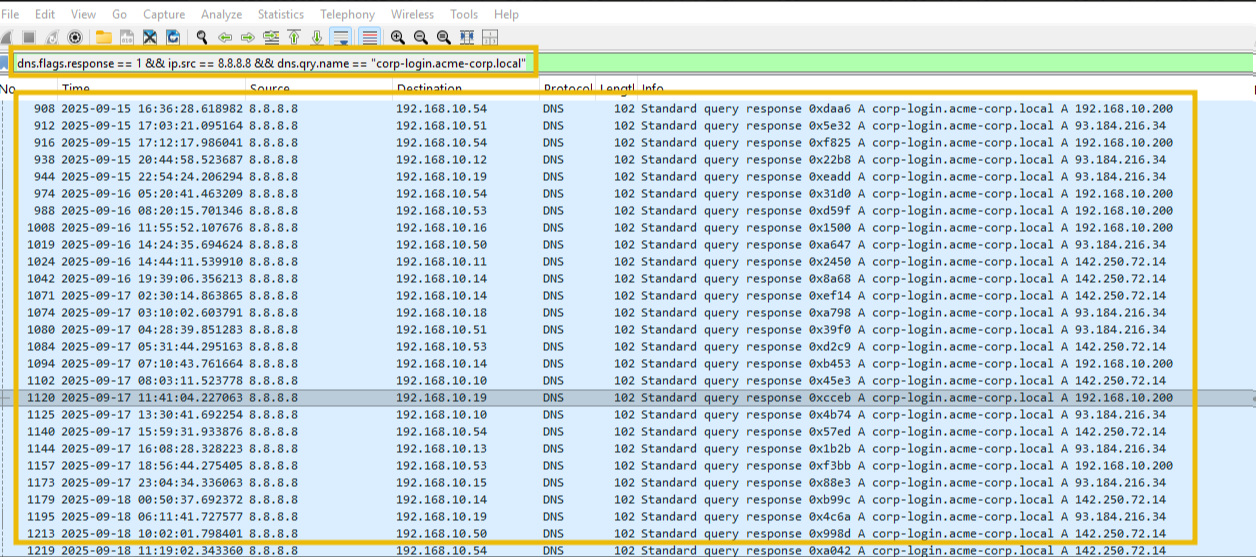The height and width of the screenshot is (557, 1256).
Task: Open the Telephony menu
Action: pos(347,14)
